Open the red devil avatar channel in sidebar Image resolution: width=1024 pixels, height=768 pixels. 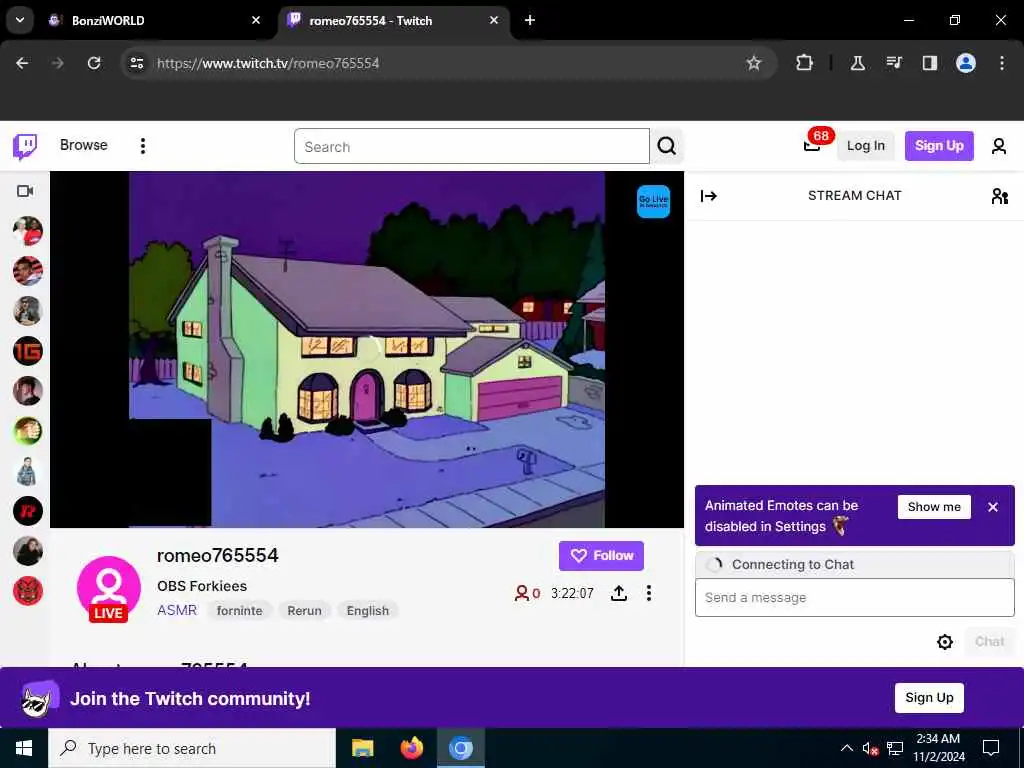(27, 591)
